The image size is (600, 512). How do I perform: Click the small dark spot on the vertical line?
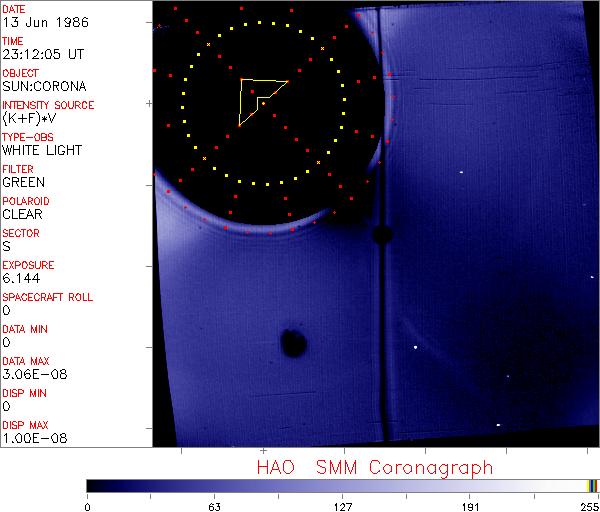click(x=381, y=235)
